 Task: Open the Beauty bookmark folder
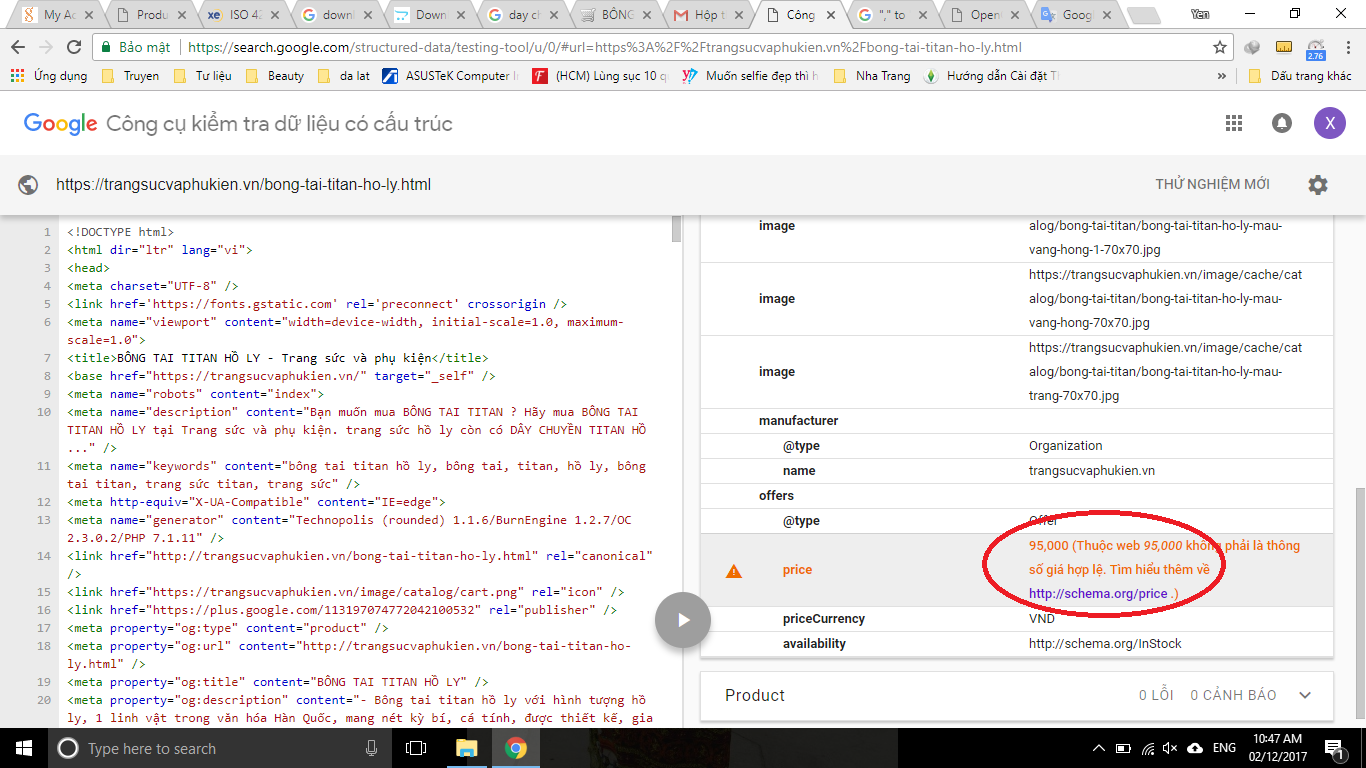275,76
